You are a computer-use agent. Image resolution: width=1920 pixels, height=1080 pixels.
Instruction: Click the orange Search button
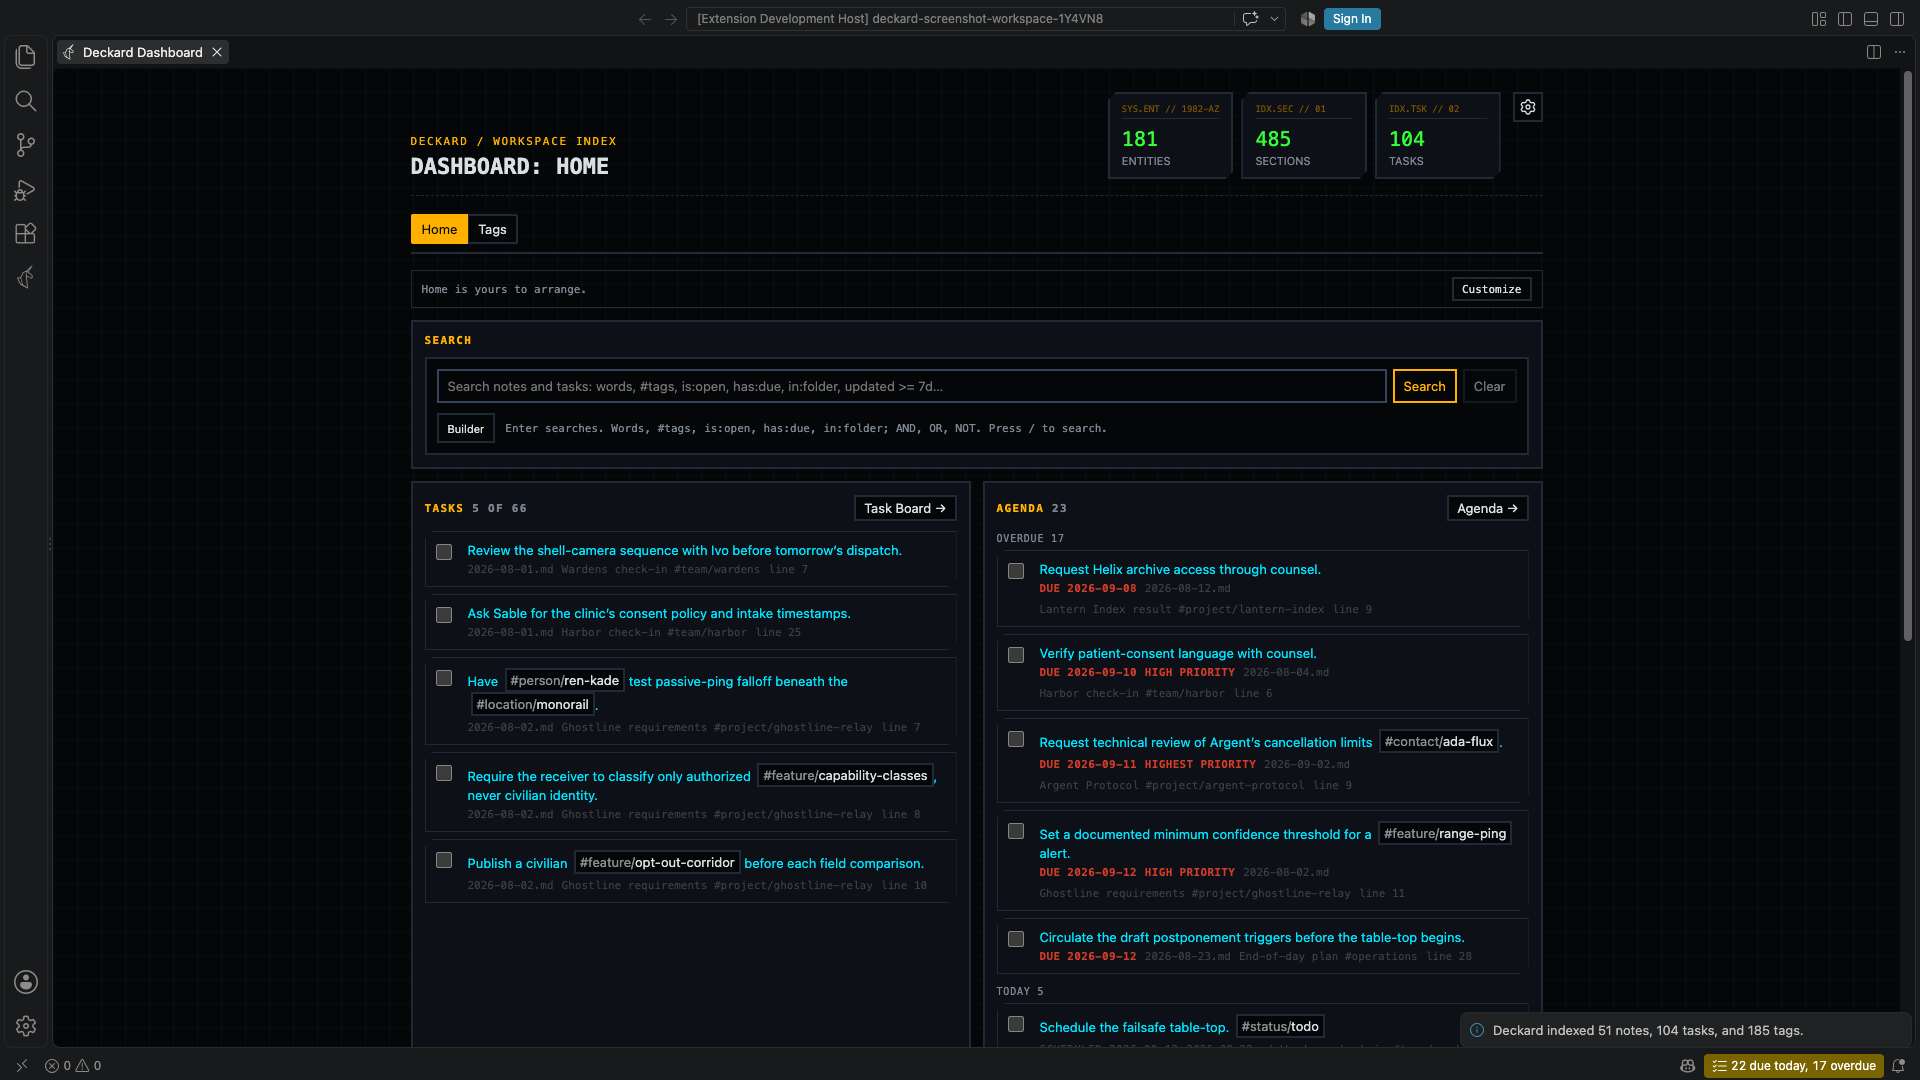pos(1424,386)
